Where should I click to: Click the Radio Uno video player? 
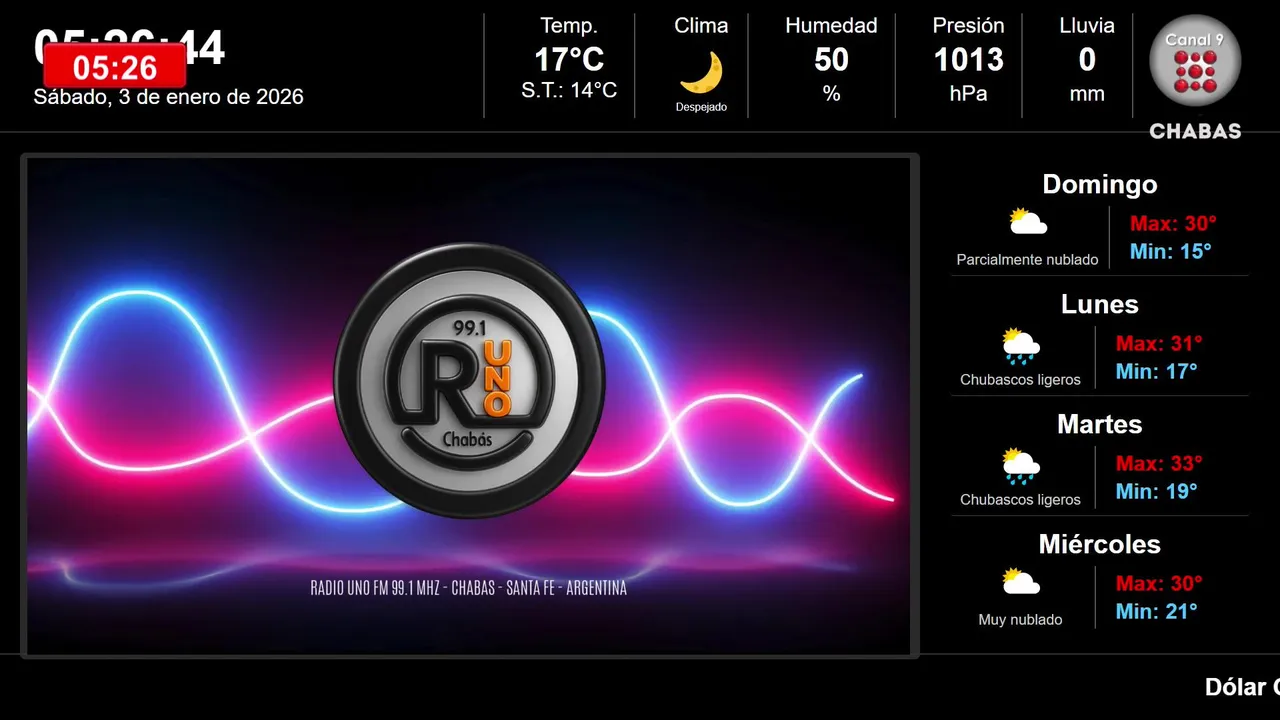(x=469, y=406)
